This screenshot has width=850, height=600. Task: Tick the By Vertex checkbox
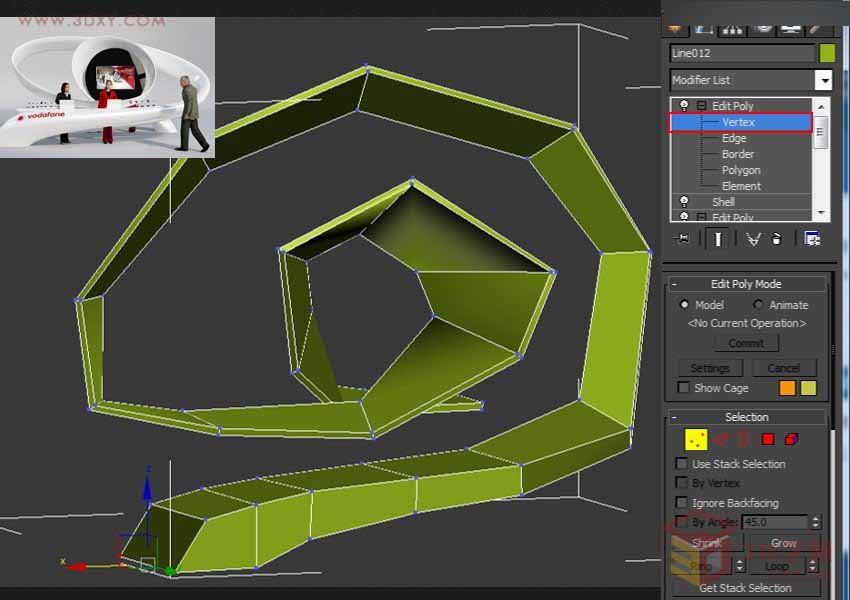tap(681, 482)
